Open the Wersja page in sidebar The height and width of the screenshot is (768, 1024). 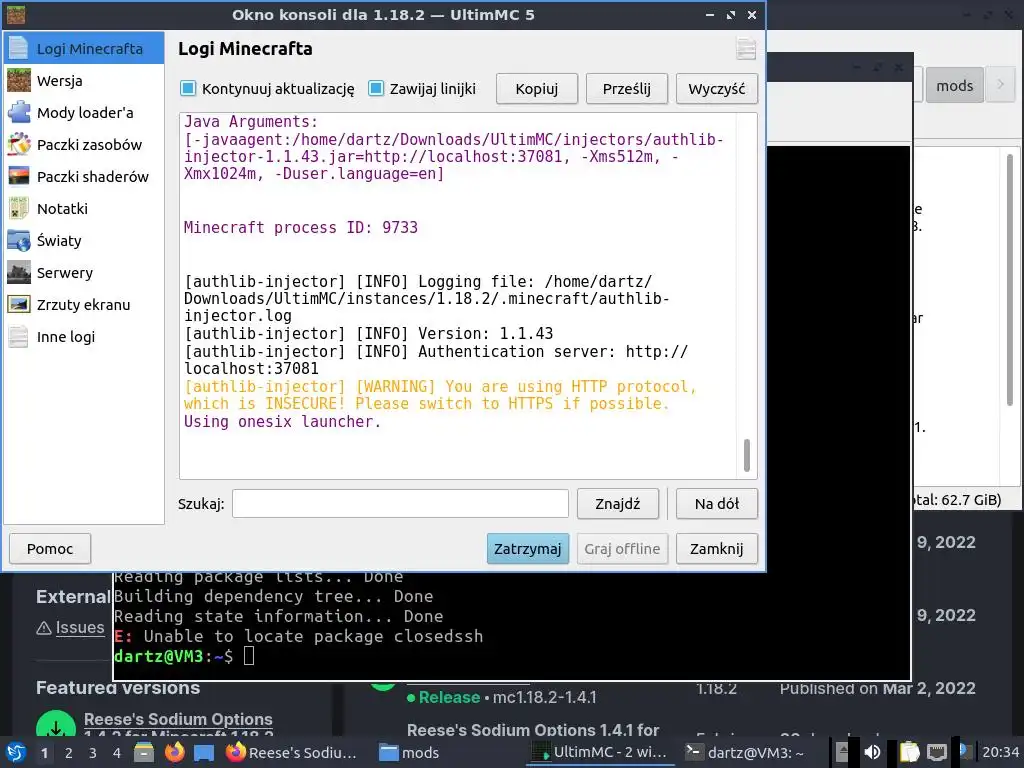84,81
